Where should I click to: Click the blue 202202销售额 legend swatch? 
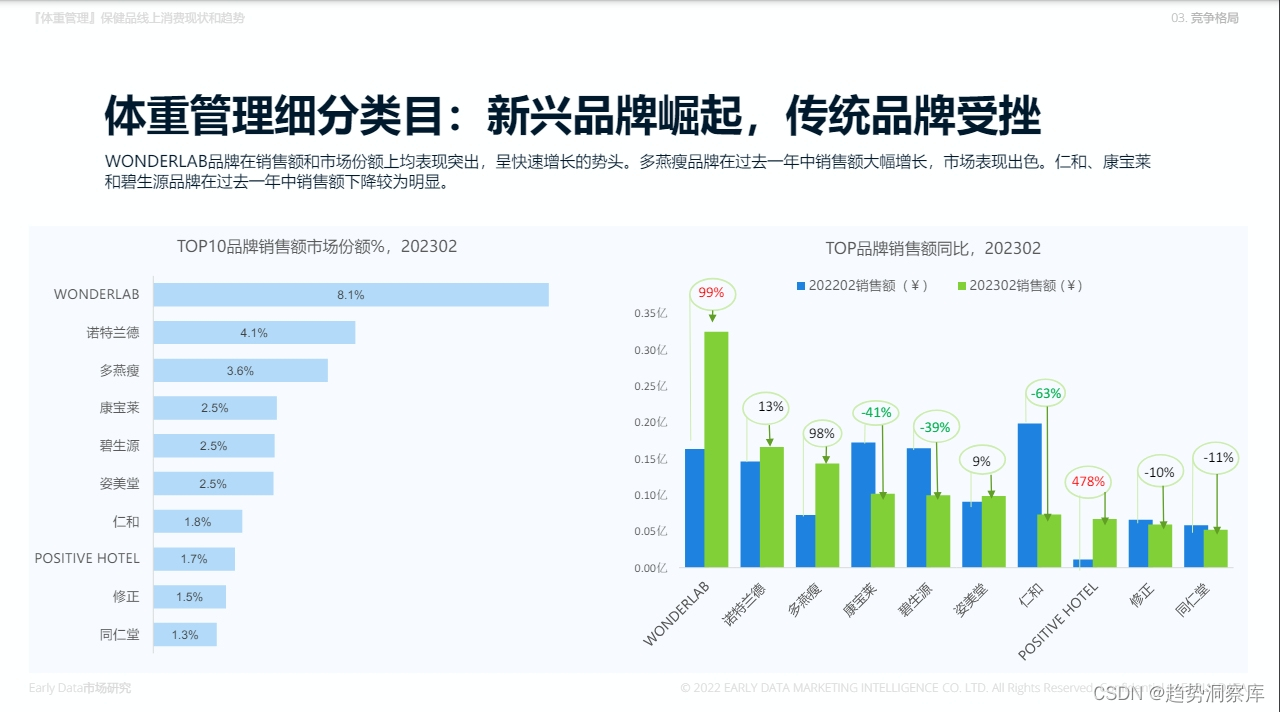point(801,286)
